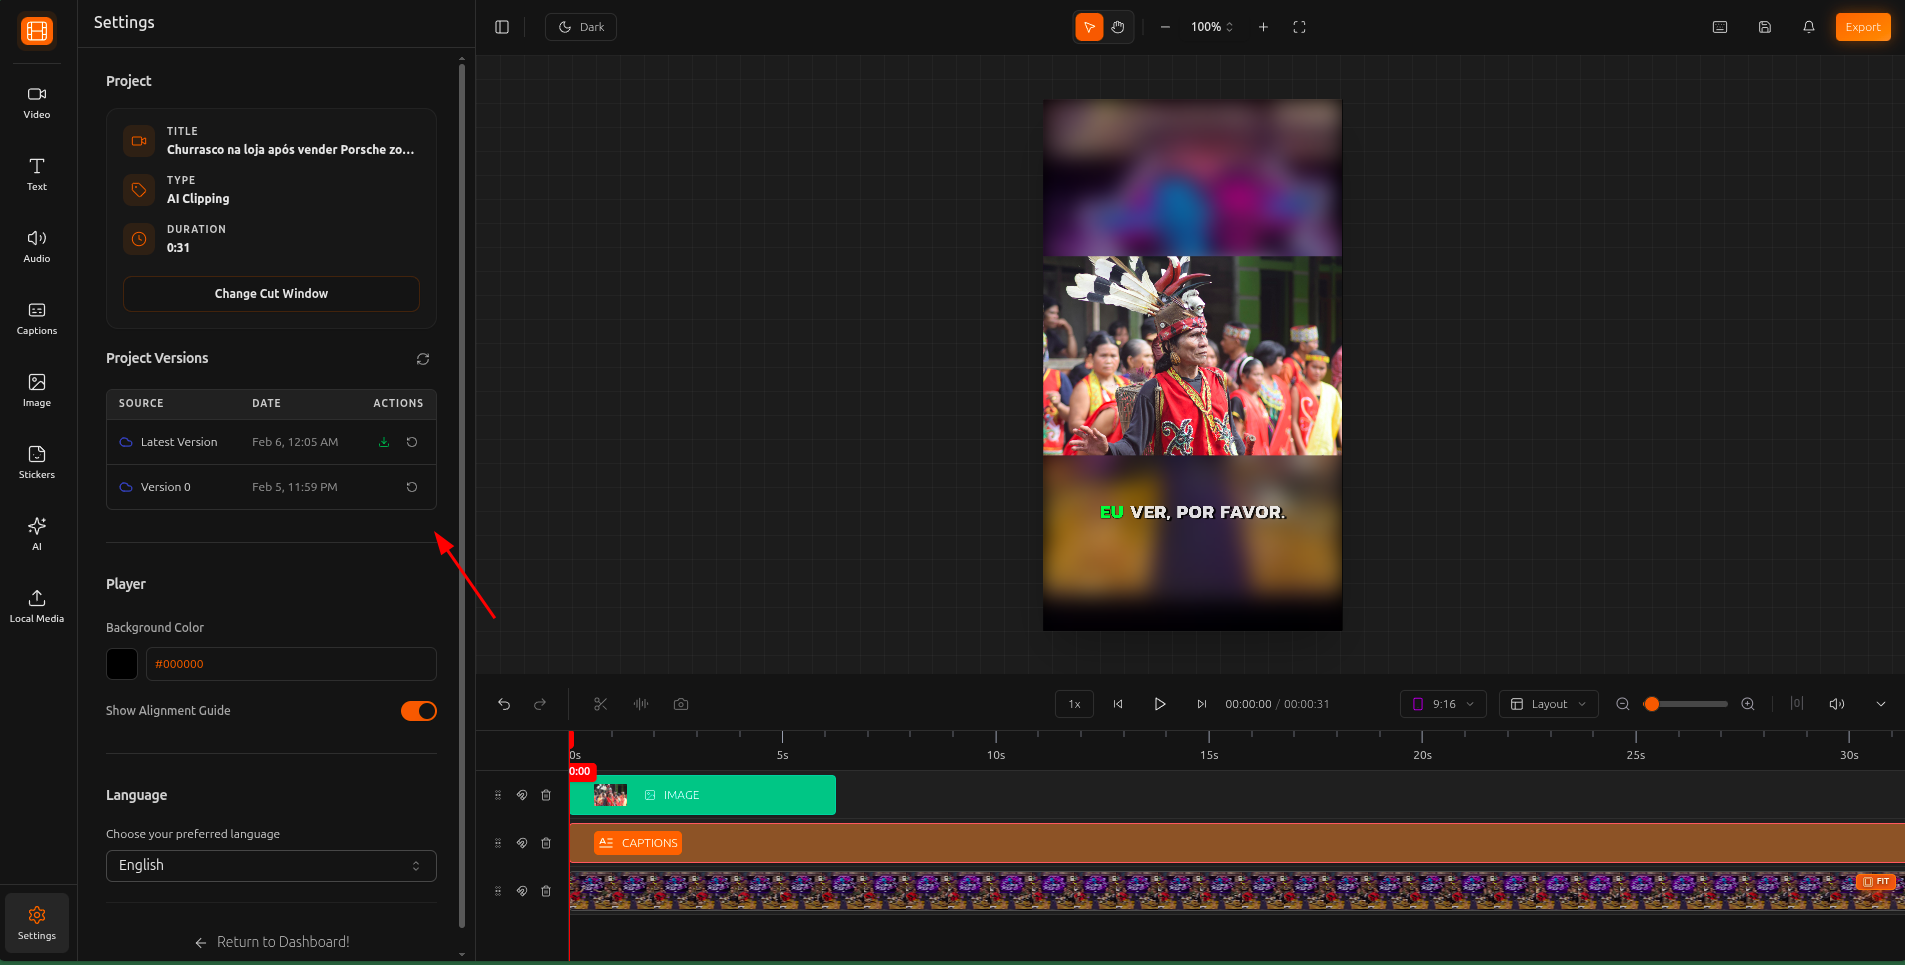
Task: Open the Layout dropdown
Action: coord(1547,704)
